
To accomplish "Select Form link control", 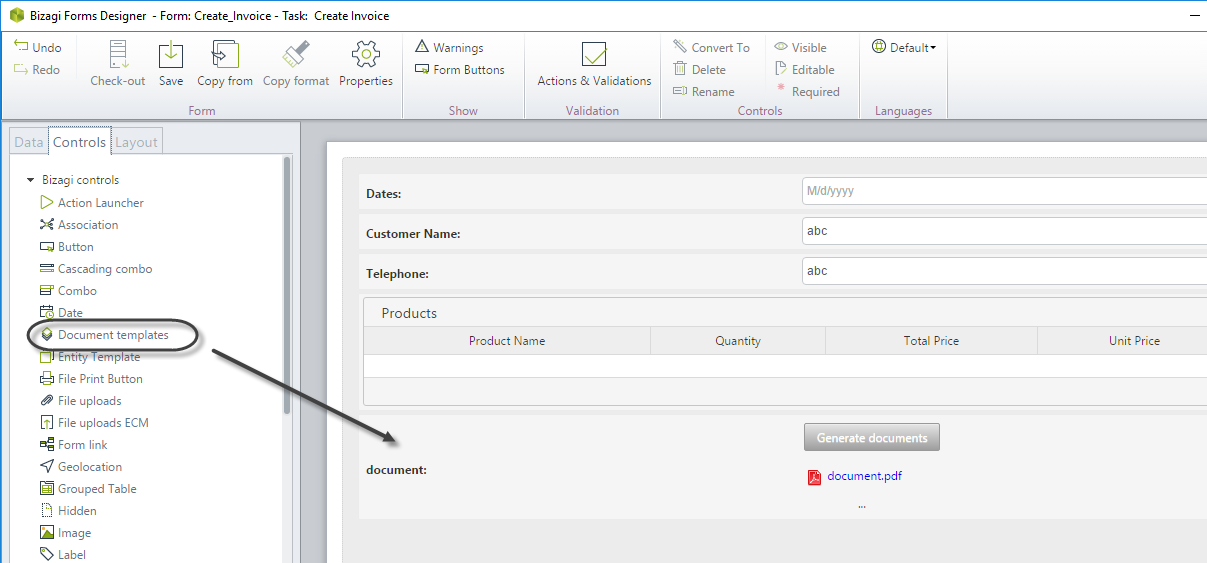I will click(x=73, y=444).
